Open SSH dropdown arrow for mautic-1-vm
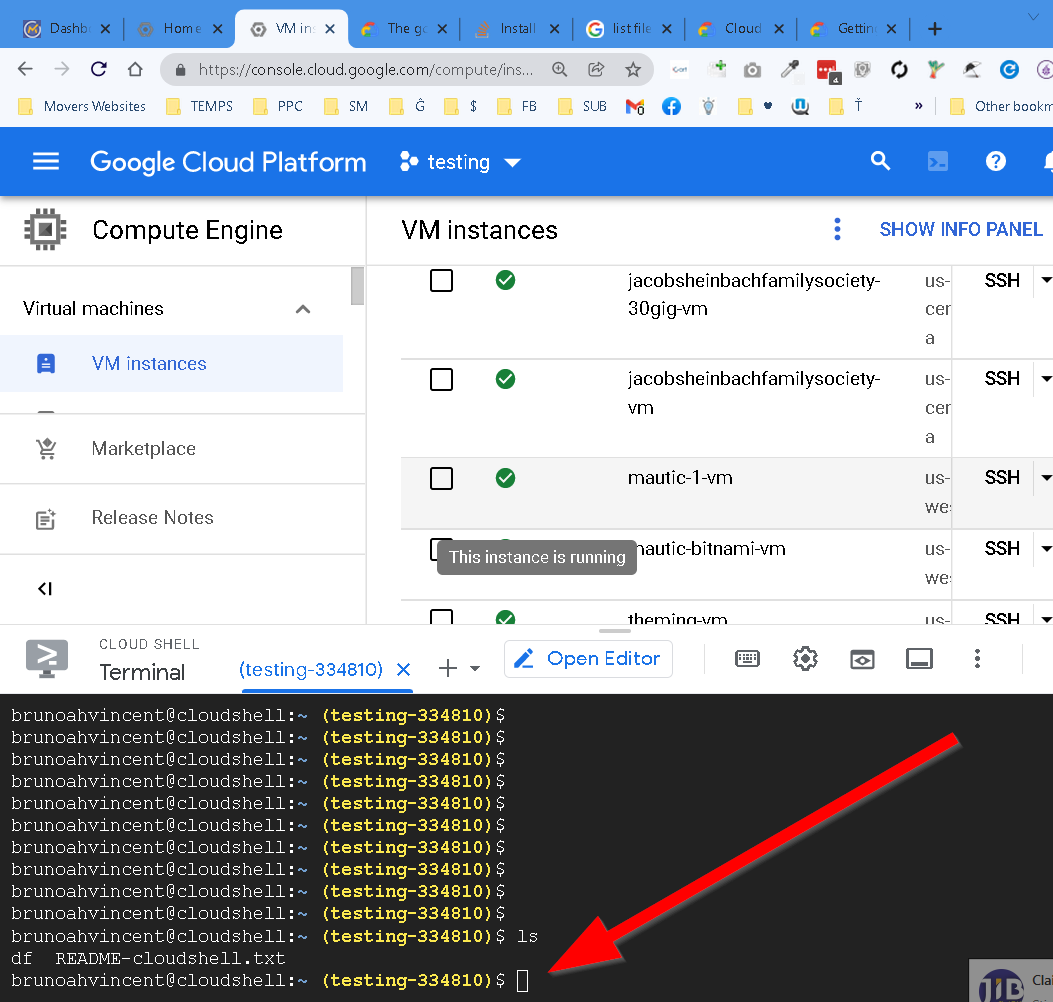Viewport: 1053px width, 1002px height. [1045, 477]
